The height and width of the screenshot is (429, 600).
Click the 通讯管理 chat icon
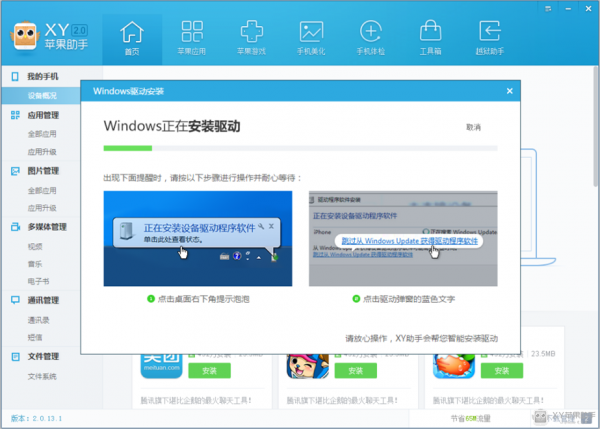click(x=15, y=300)
